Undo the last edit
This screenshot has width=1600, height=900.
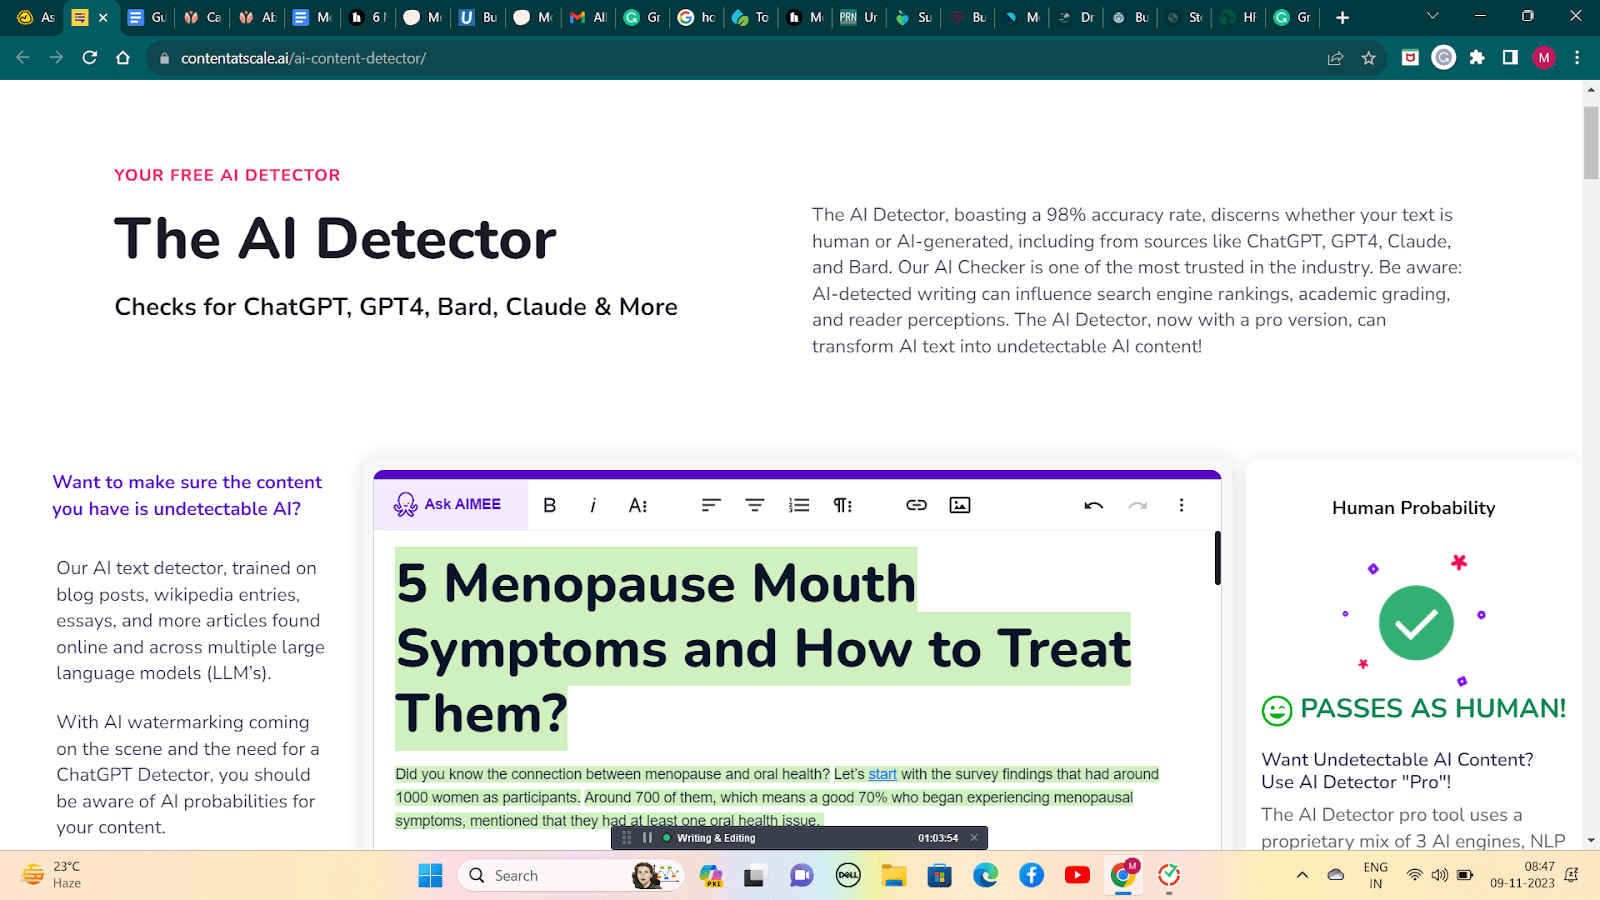click(1094, 504)
